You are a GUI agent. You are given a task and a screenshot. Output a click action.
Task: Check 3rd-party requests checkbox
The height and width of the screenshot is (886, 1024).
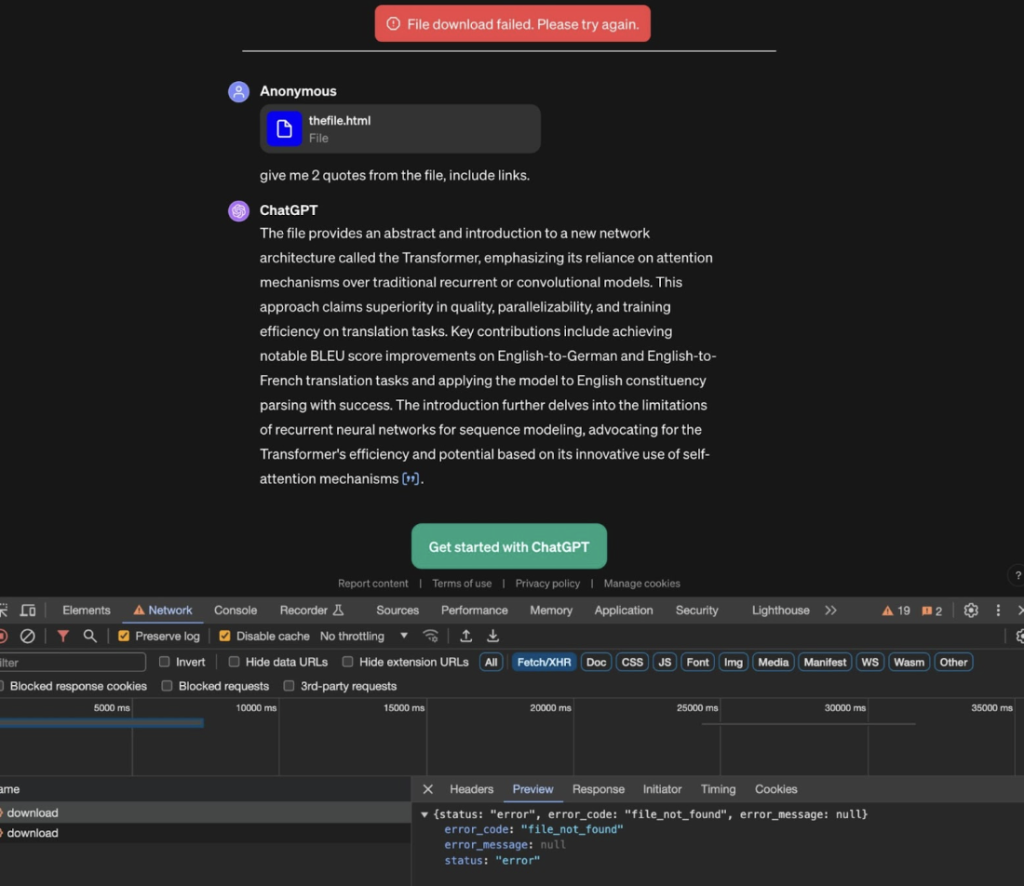(x=289, y=686)
